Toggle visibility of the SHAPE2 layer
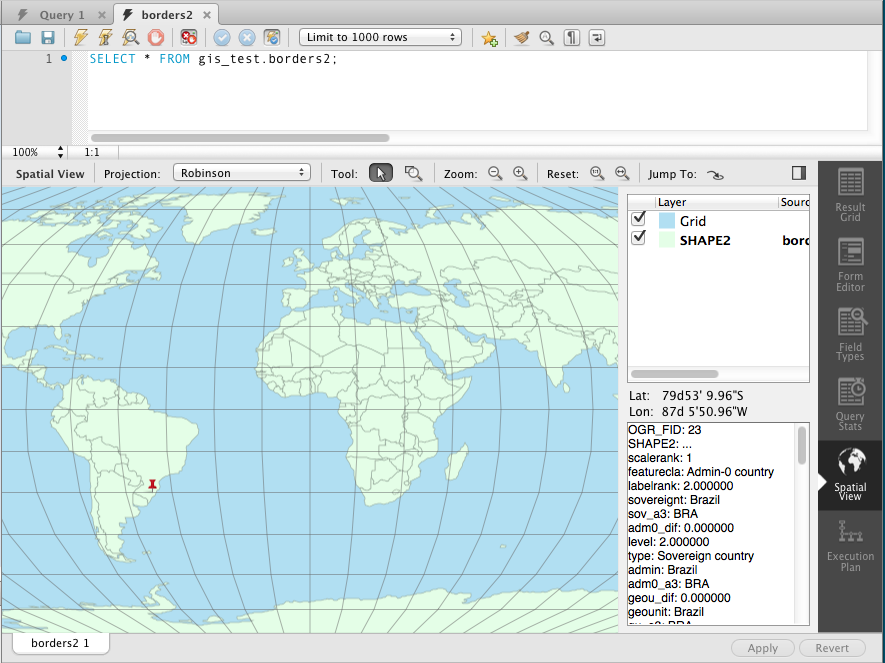The width and height of the screenshot is (885, 663). 638,238
